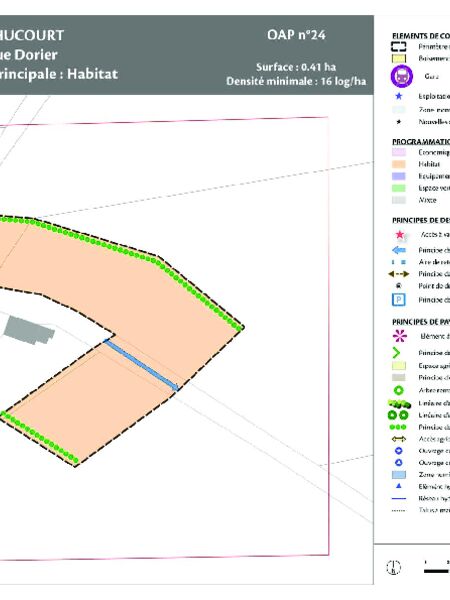This screenshot has height=600, width=450.
Task: Click the magenta asterisk heritage symbol
Action: [x=400, y=336]
